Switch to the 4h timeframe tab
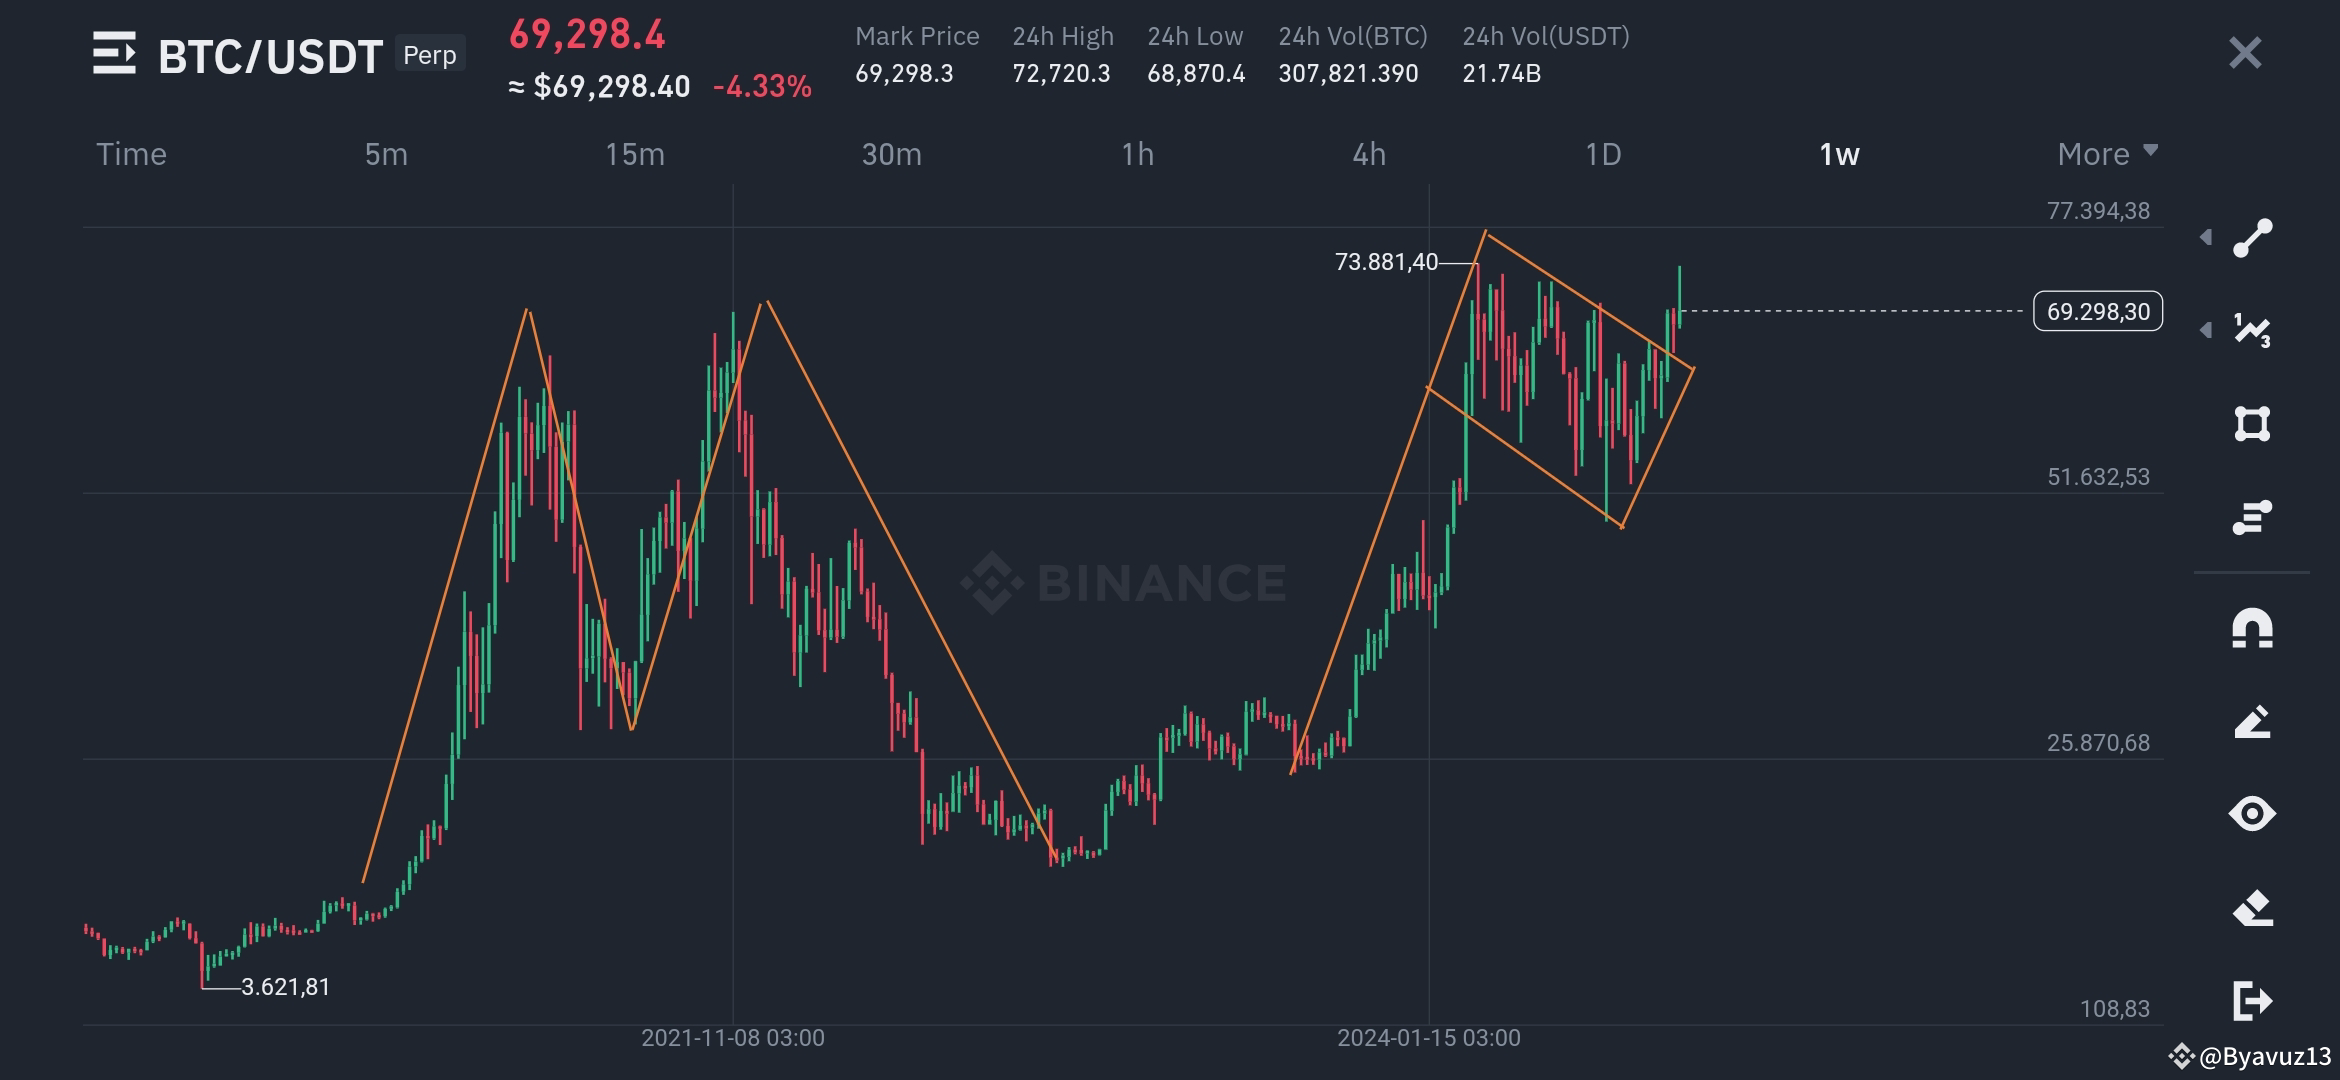Screen dimensions: 2340x1080 [1369, 154]
